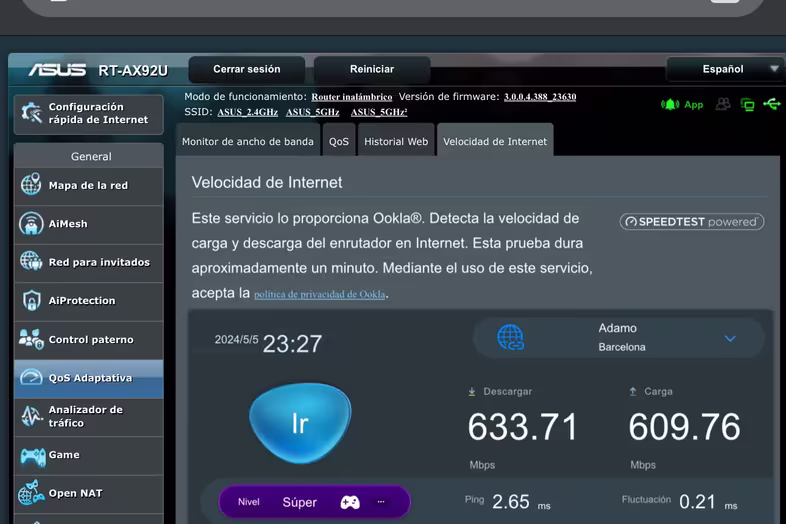Screen dimensions: 786x524
Task: Open the QoS Adaptativa menu item
Action: coord(89,378)
